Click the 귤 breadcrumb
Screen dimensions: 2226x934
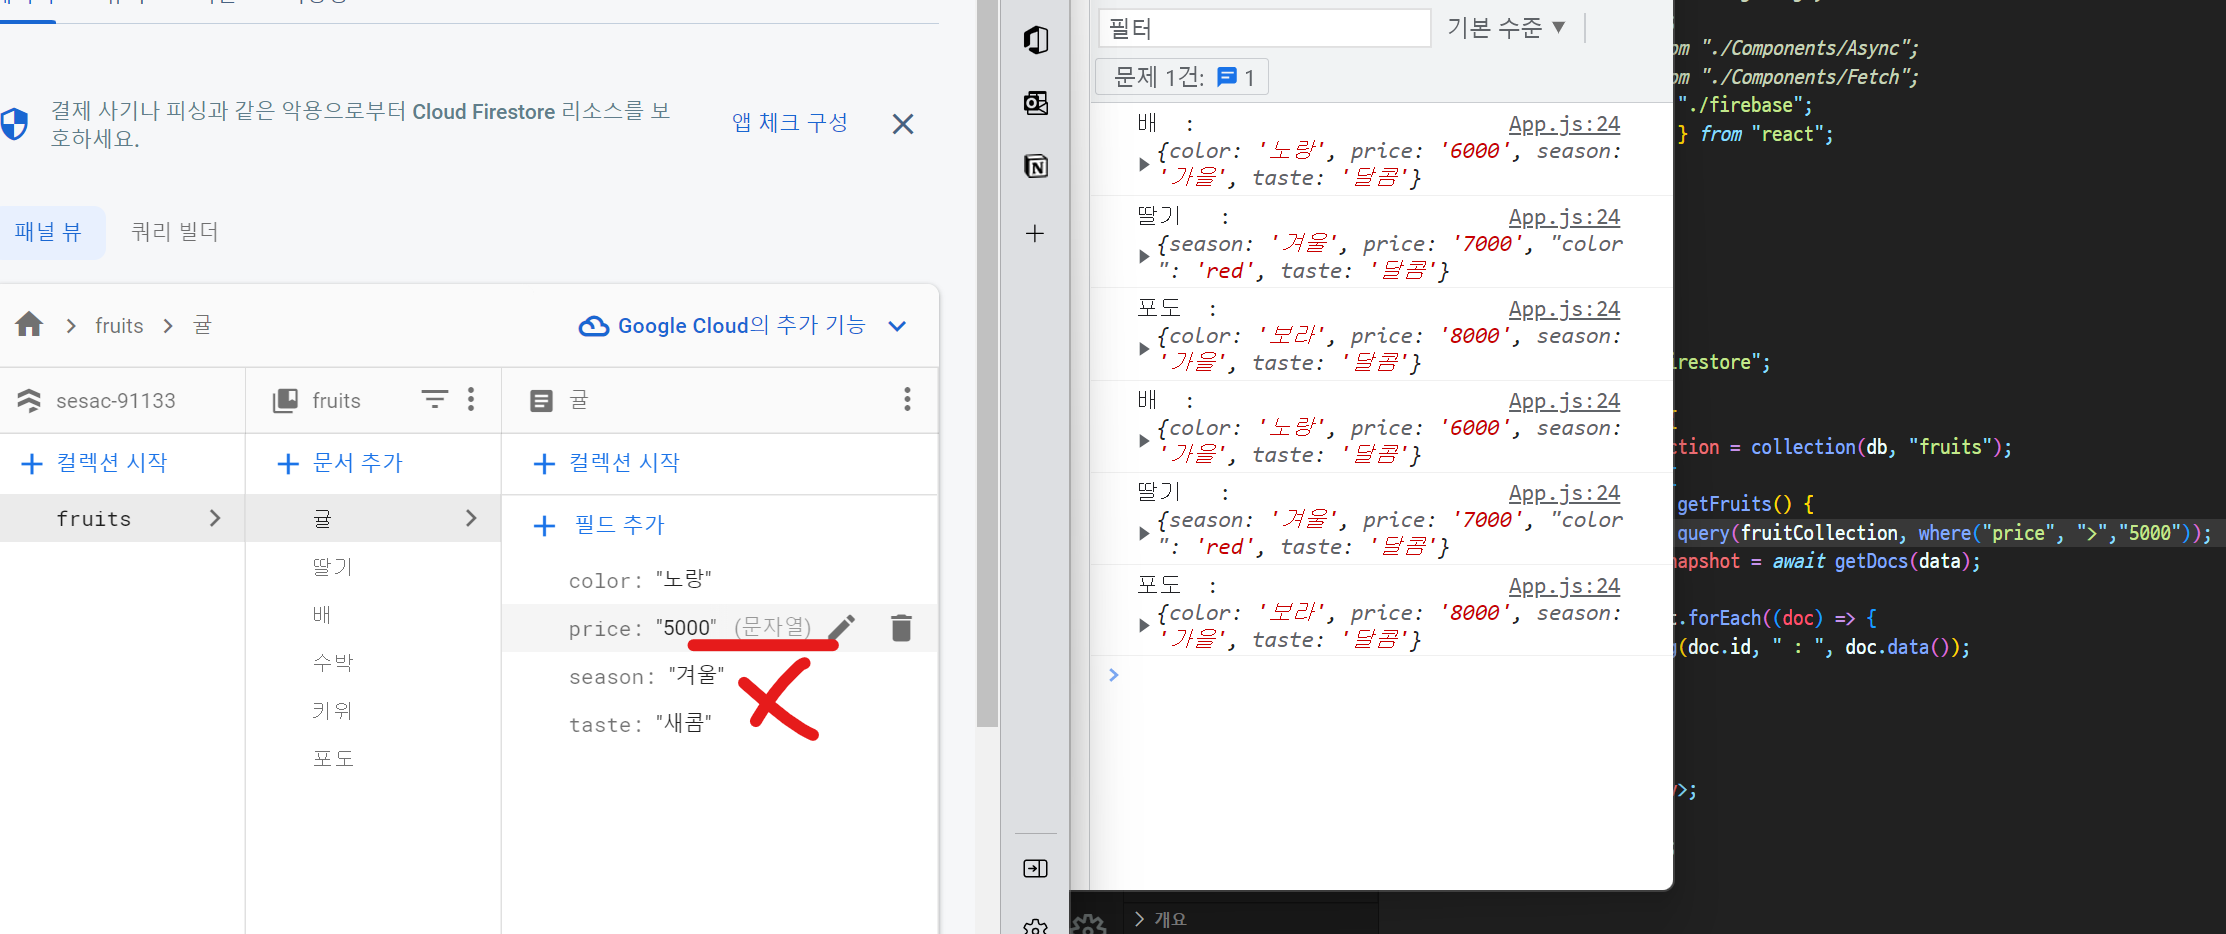tap(202, 325)
